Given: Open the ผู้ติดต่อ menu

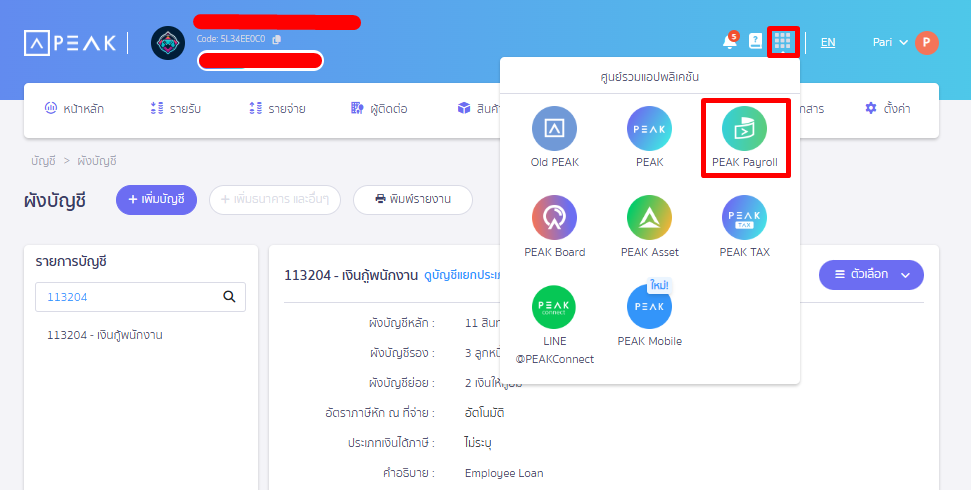Looking at the screenshot, I should point(379,108).
